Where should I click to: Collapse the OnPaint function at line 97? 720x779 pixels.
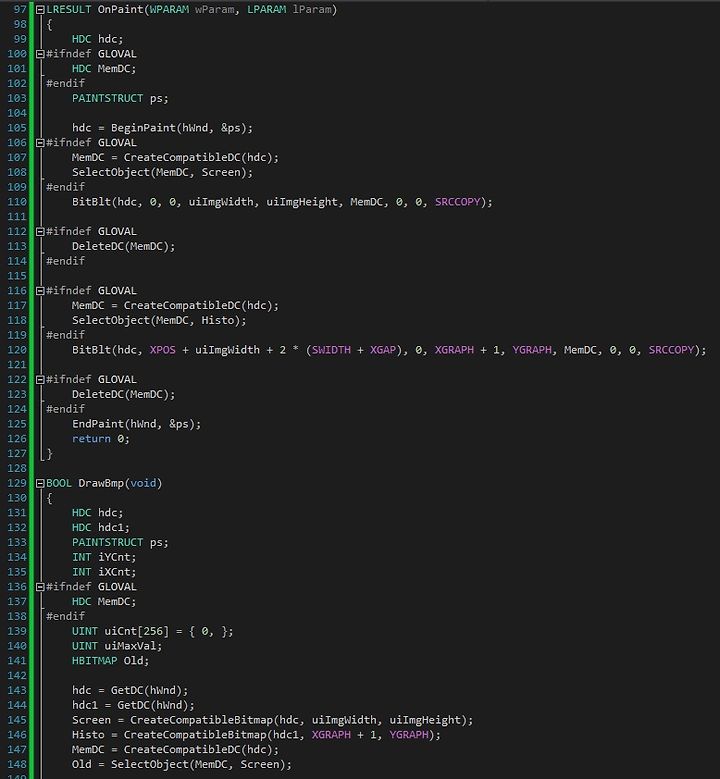pos(40,9)
